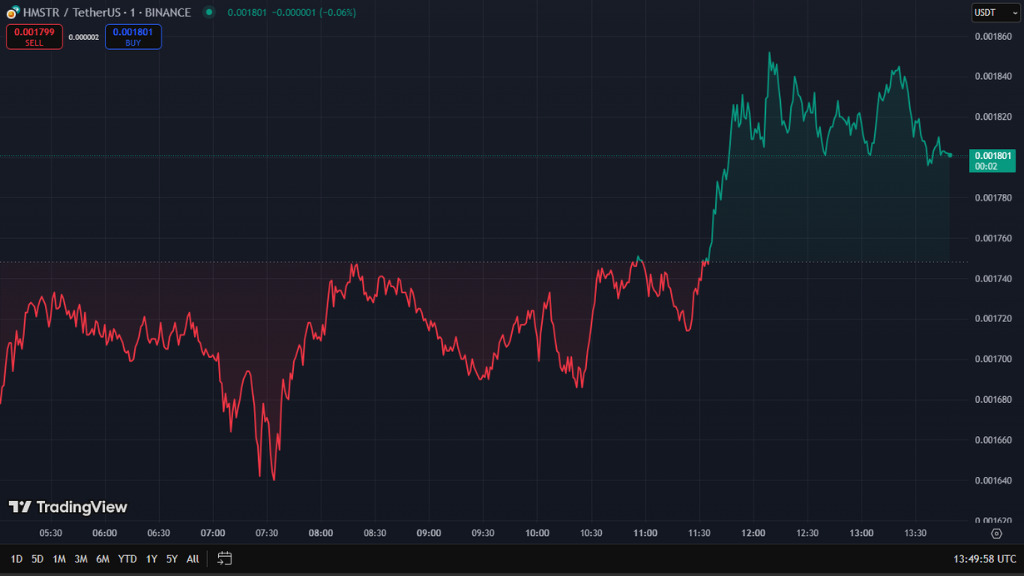Open the timezone menu at 13:49:58 UTC
Image resolution: width=1024 pixels, height=576 pixels.
pos(984,558)
